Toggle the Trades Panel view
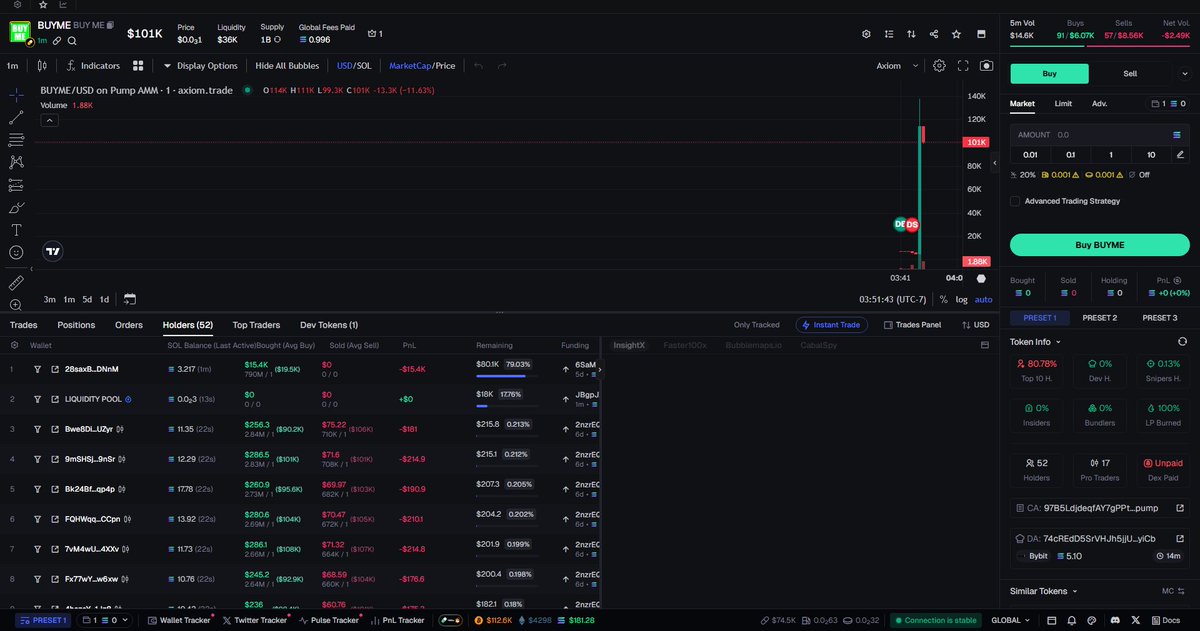 (x=912, y=325)
